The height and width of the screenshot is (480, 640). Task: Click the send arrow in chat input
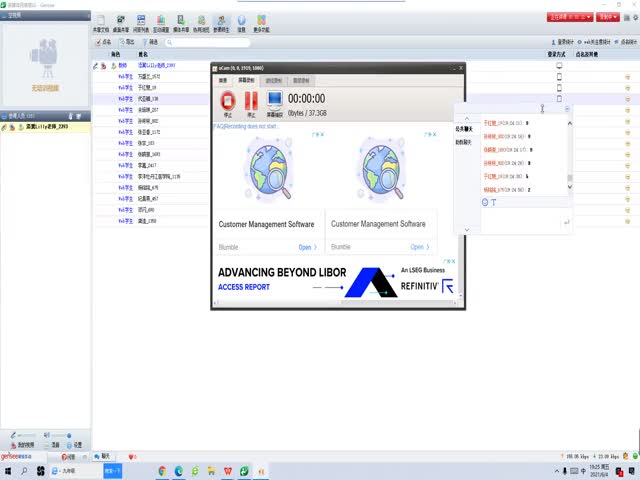pos(567,221)
